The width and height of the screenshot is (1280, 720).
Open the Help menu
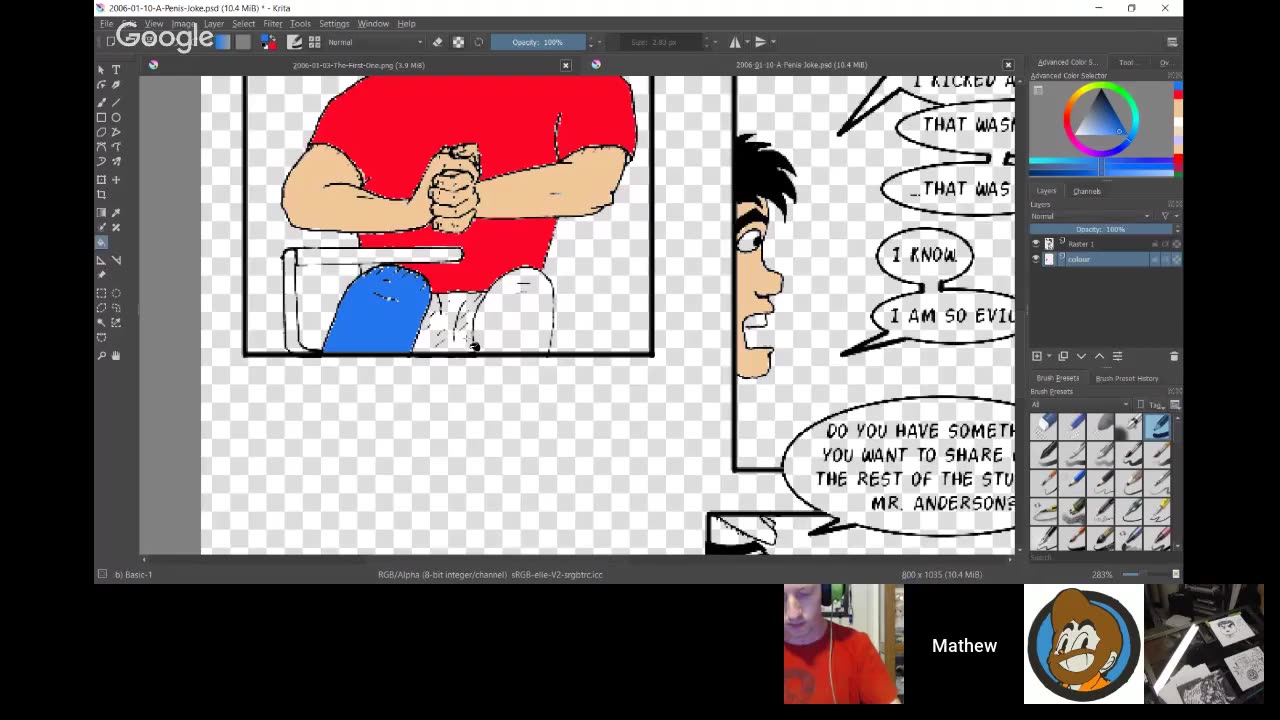(406, 23)
